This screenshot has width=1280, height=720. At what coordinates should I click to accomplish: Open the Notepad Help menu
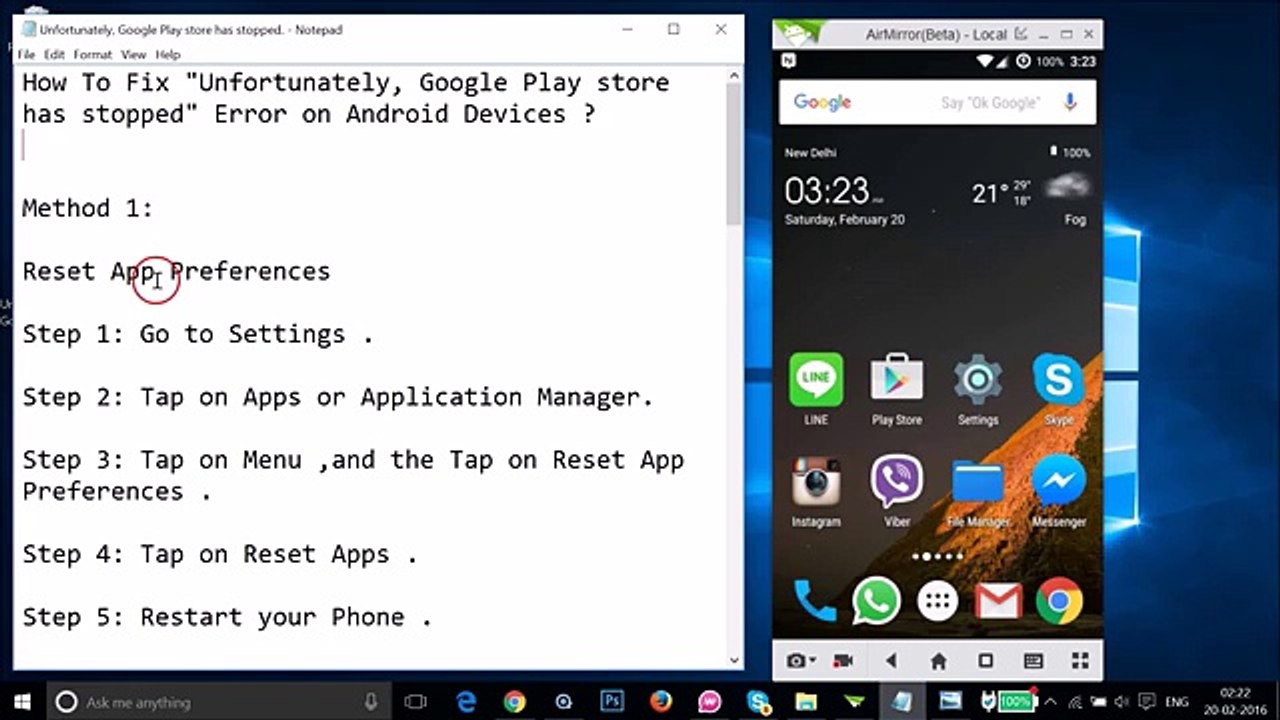click(168, 54)
